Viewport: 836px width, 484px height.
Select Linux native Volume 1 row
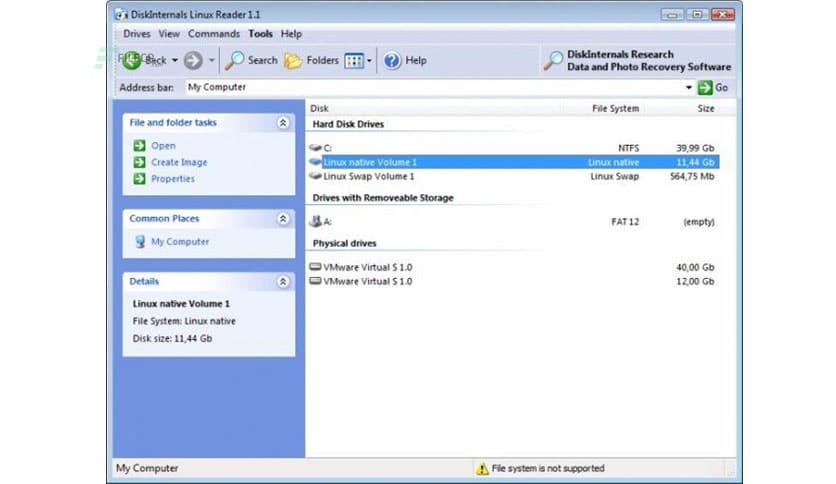pyautogui.click(x=512, y=162)
